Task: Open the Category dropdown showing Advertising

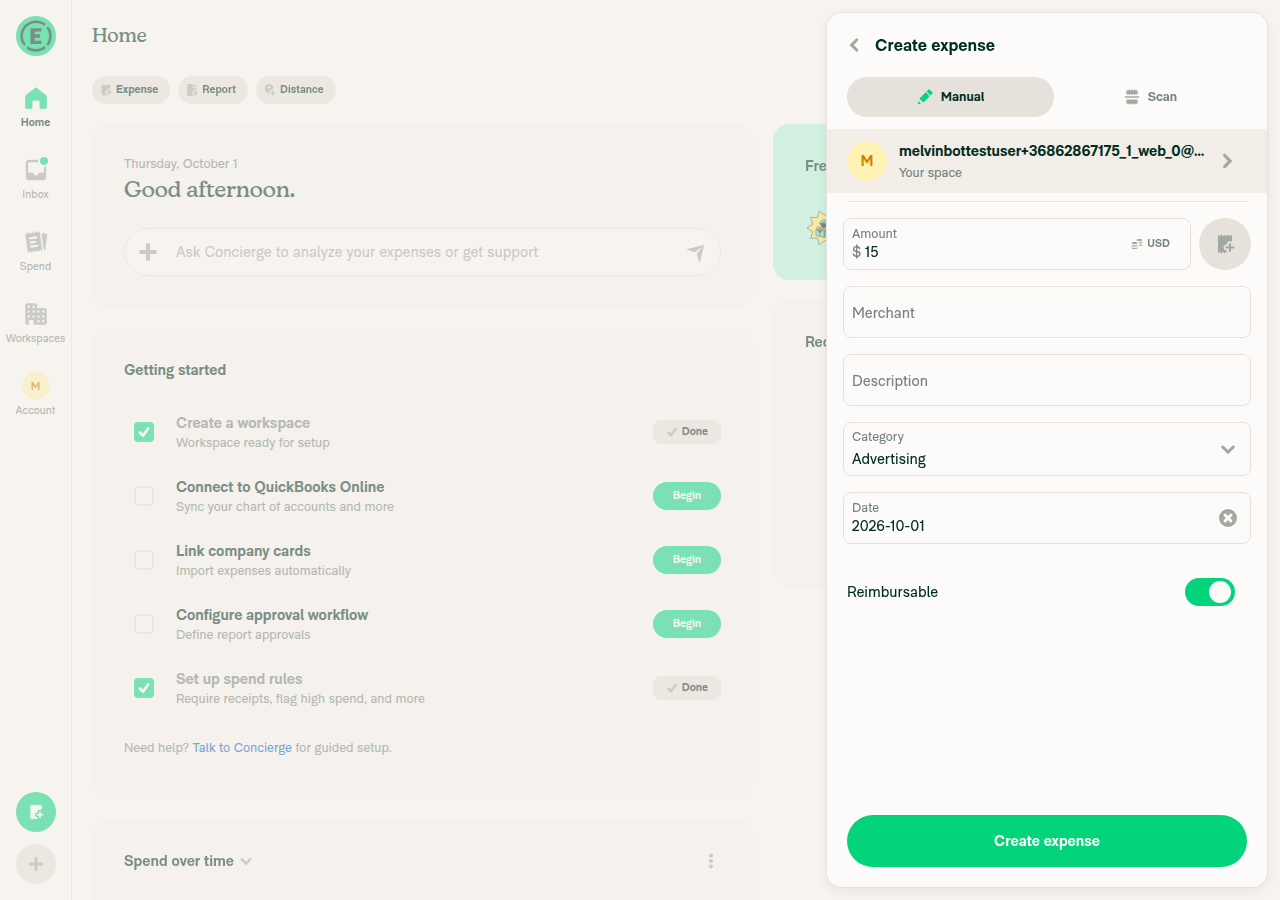Action: (x=1047, y=449)
